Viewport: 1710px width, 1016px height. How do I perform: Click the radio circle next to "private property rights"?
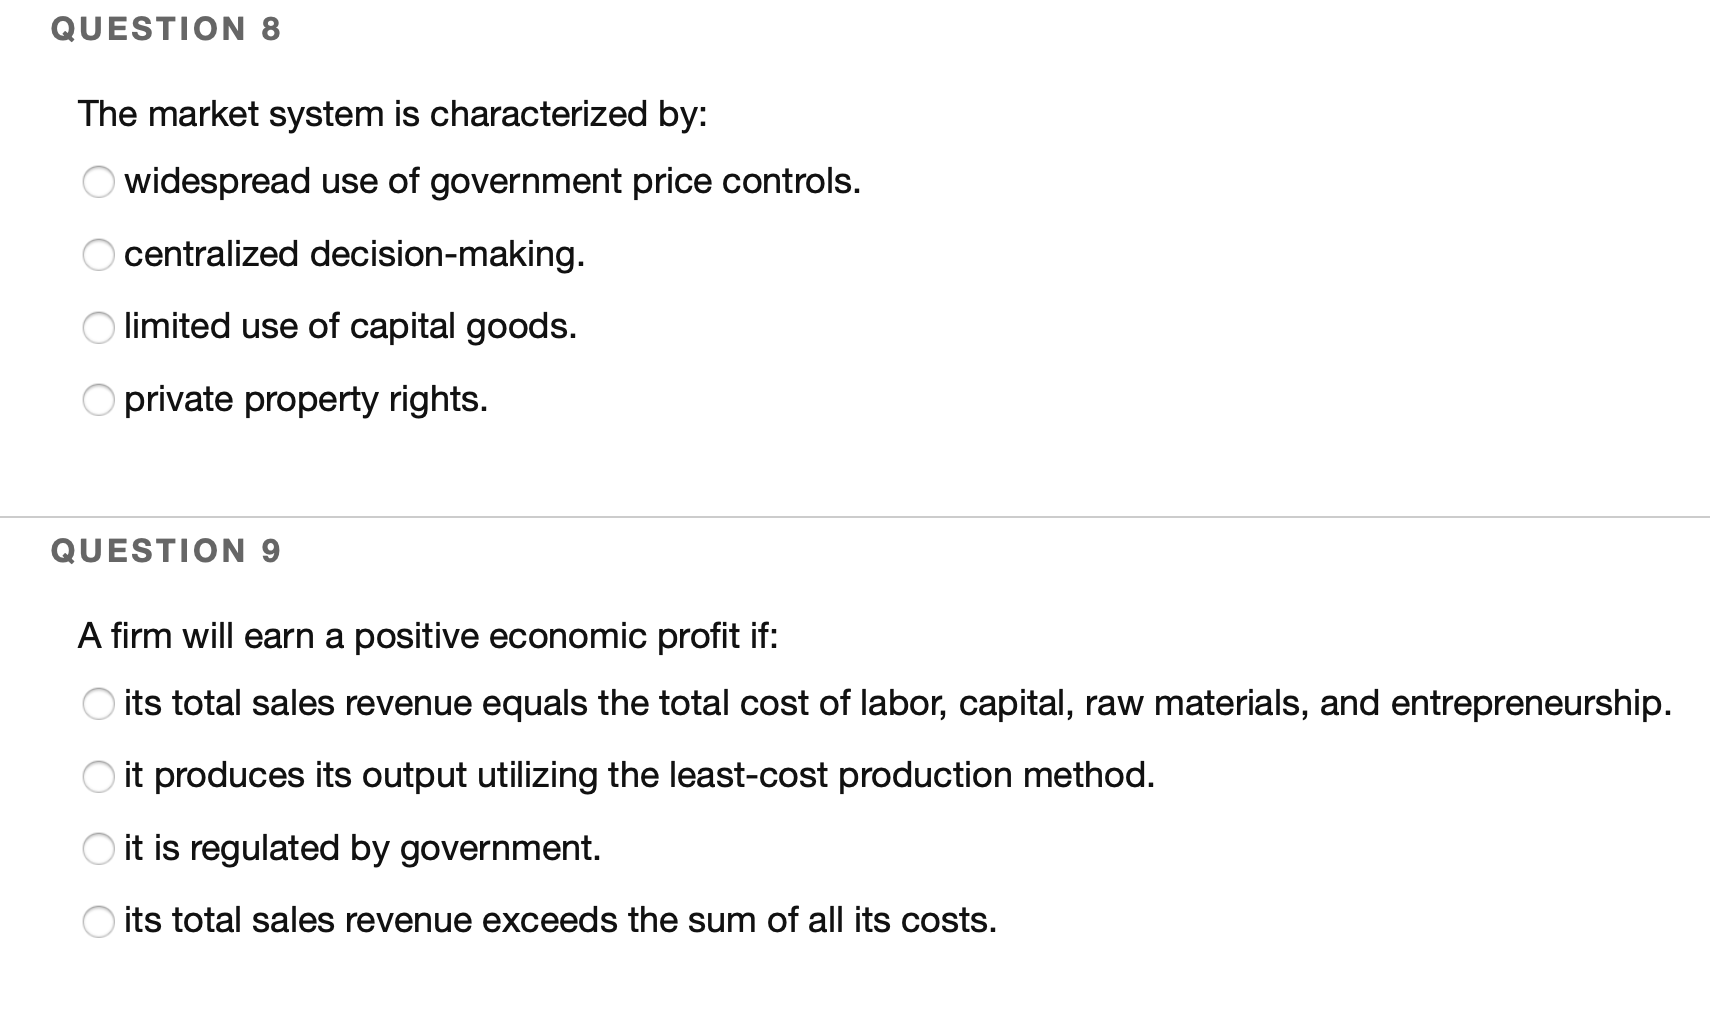coord(99,400)
